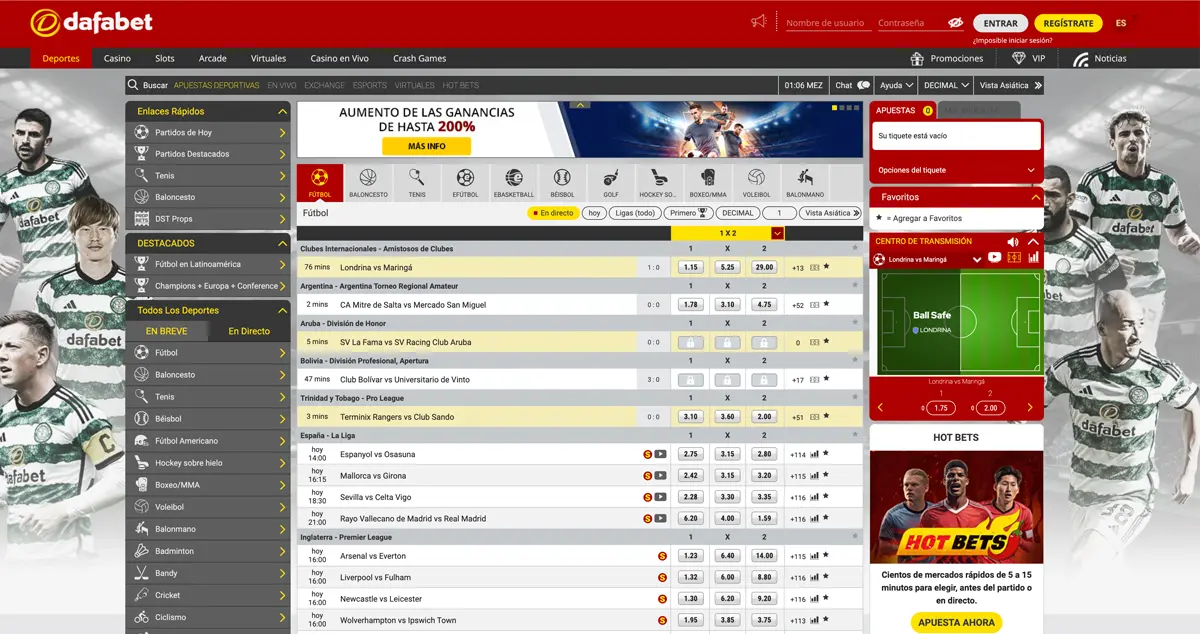The width and height of the screenshot is (1200, 634).
Task: Open the 1 X 2 market dropdown arrow
Action: (778, 233)
